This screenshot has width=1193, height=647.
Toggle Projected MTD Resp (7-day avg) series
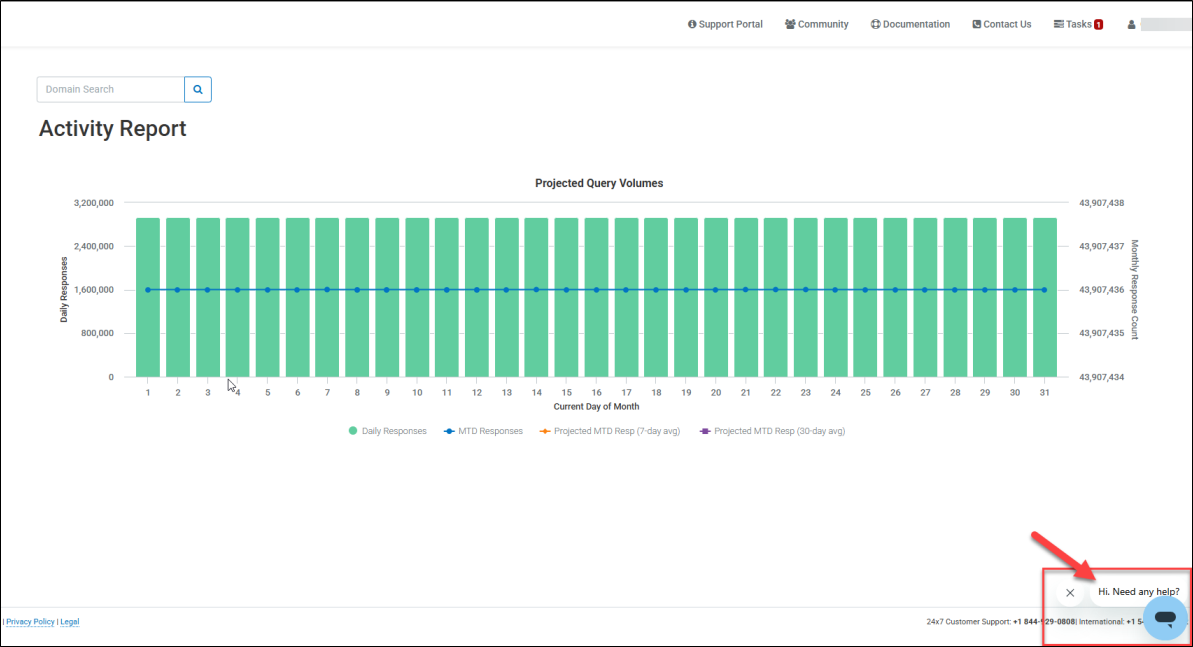point(610,431)
